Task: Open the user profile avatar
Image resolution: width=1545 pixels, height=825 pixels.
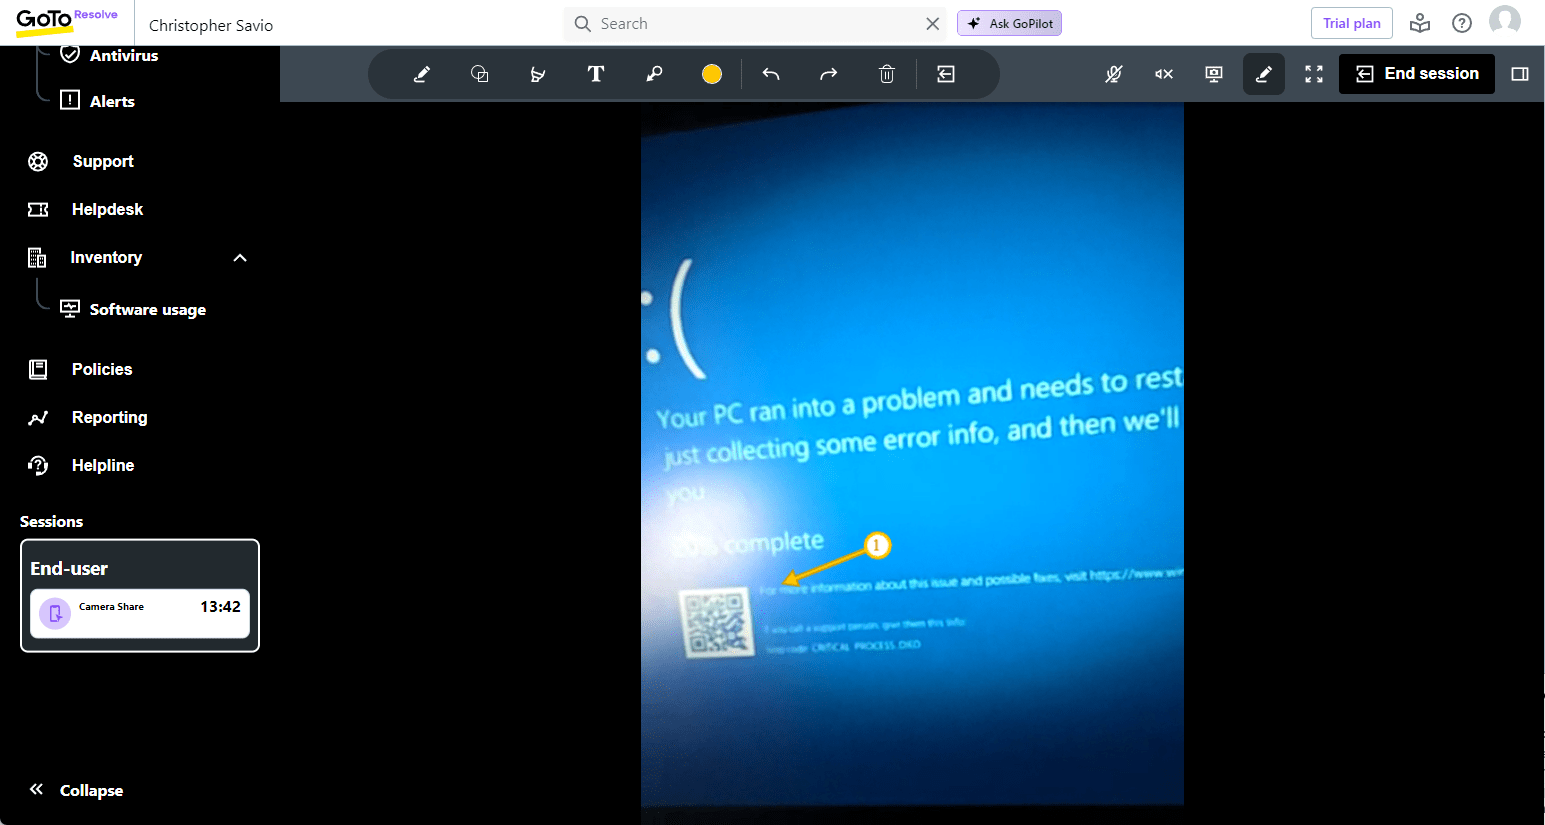Action: pos(1505,21)
